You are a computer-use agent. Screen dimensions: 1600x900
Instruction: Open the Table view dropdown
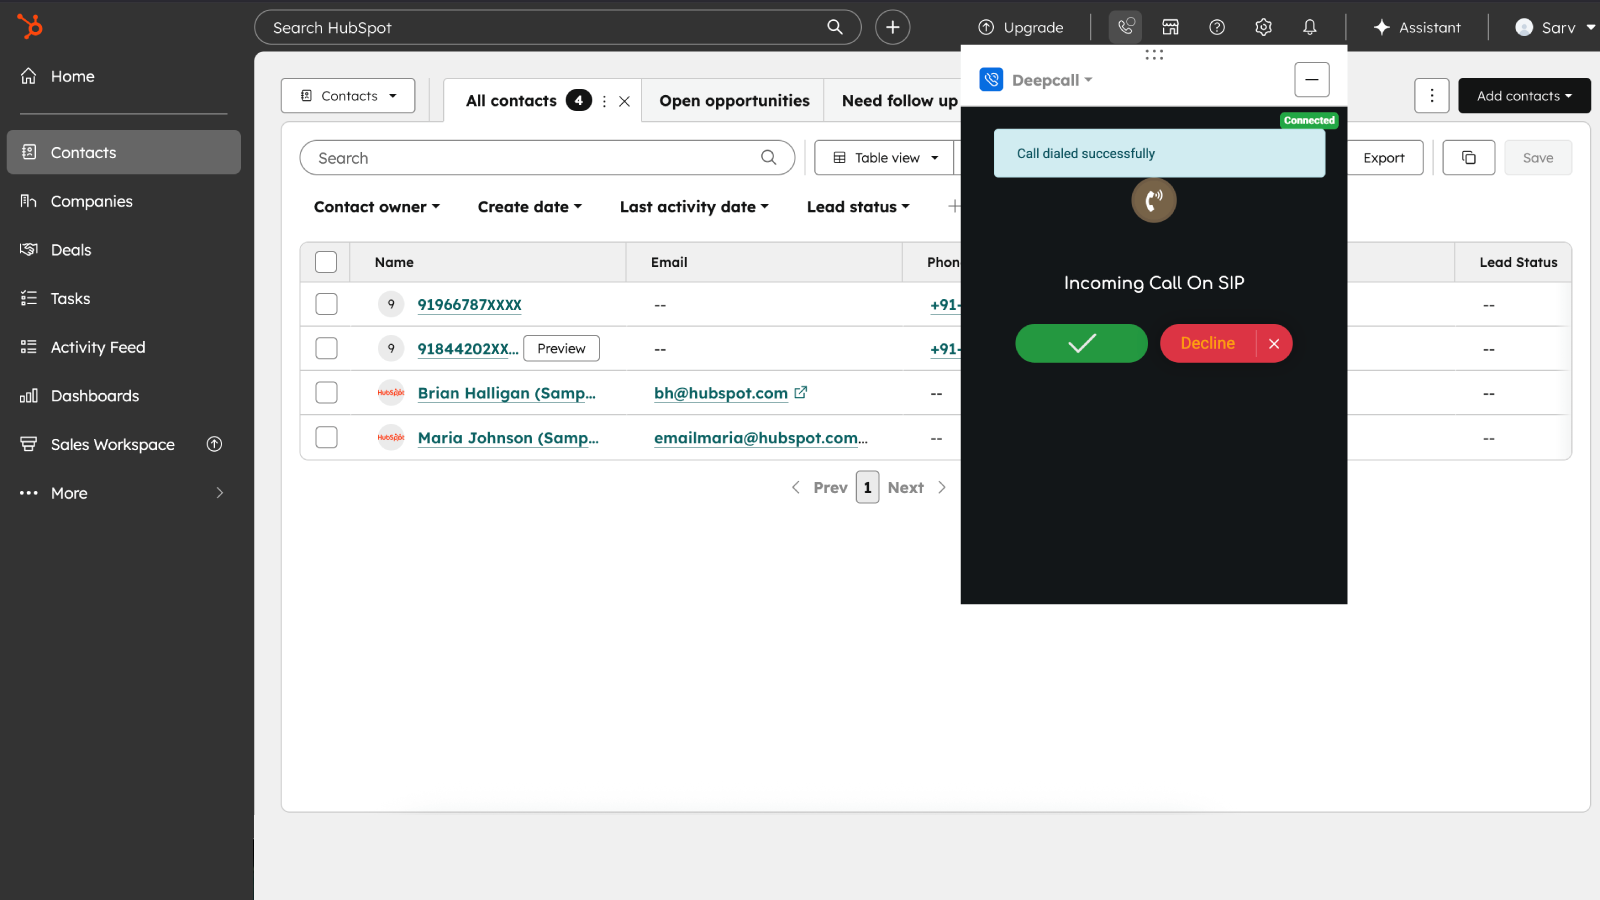pos(886,158)
